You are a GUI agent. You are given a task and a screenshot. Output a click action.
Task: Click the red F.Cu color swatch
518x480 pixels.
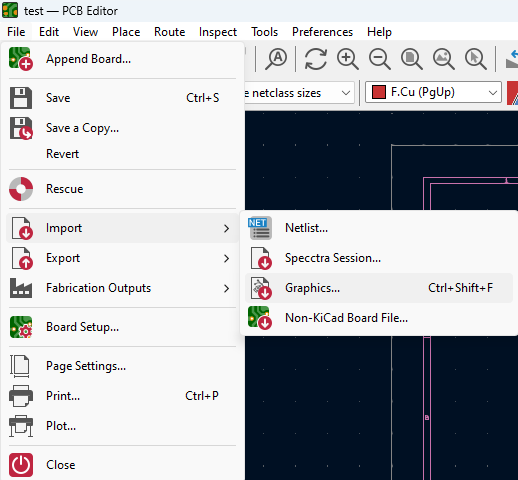tap(379, 92)
